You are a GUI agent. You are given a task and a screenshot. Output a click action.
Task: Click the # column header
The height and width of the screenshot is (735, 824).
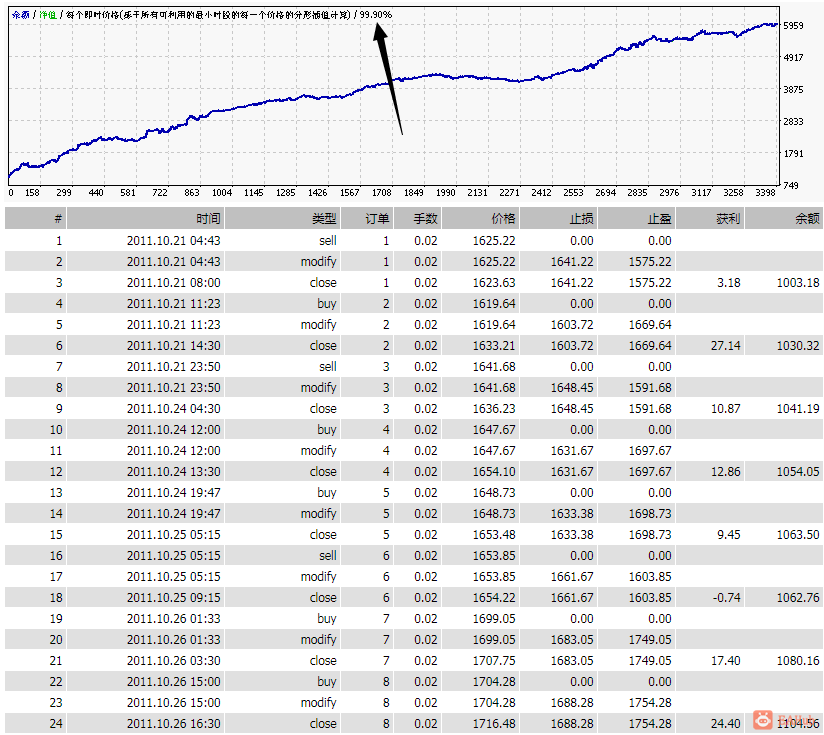click(36, 219)
